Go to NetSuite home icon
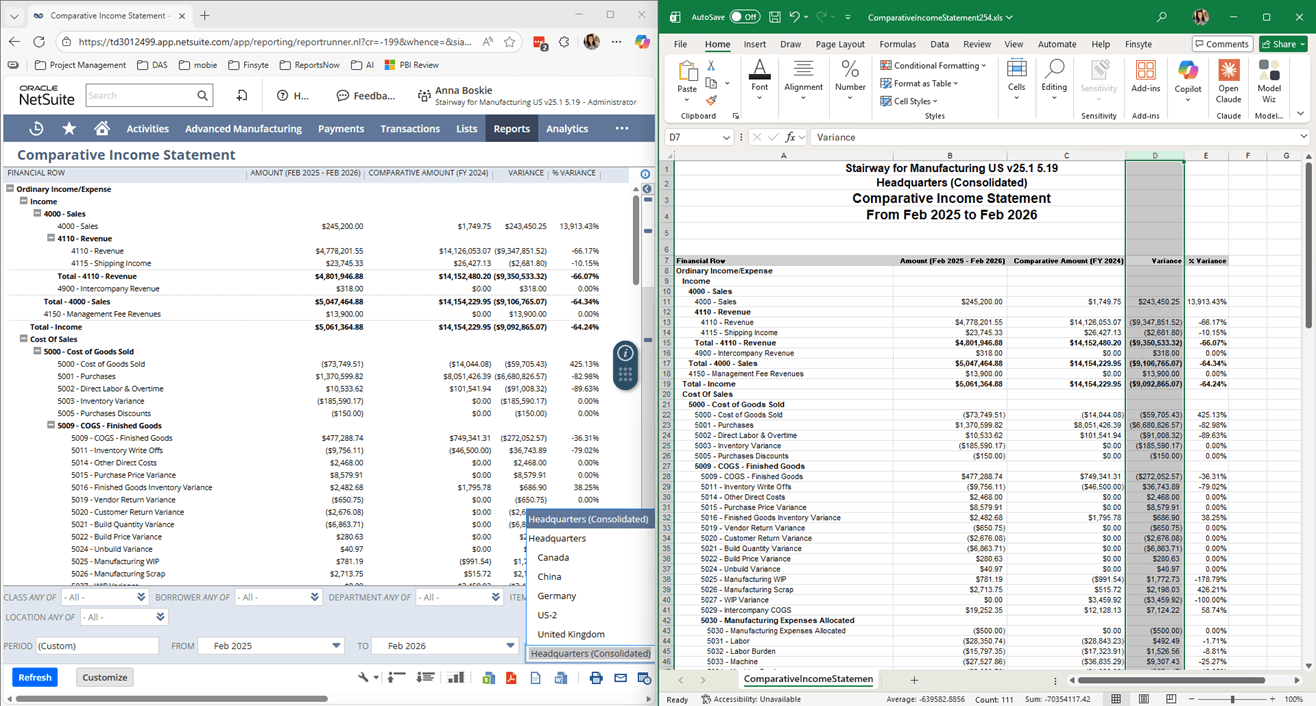Viewport: 1316px width, 706px height. click(x=102, y=128)
